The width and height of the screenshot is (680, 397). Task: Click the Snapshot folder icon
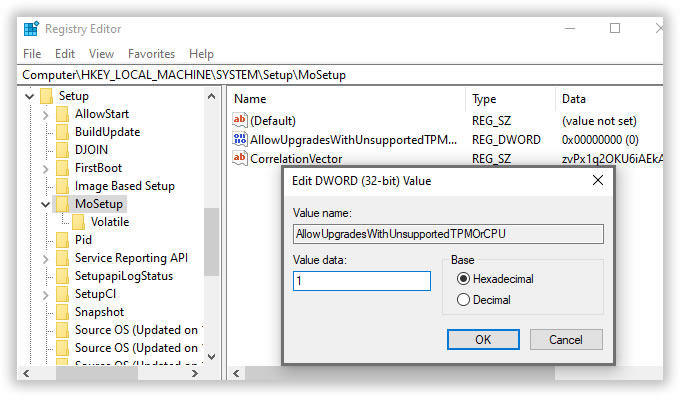tap(62, 312)
